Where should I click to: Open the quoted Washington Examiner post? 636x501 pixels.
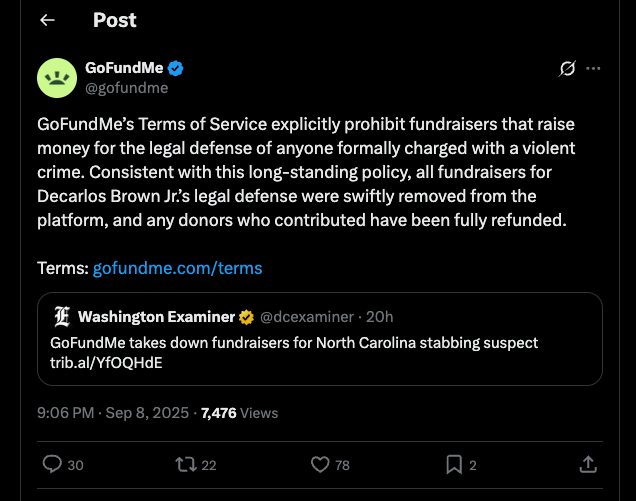tap(320, 339)
